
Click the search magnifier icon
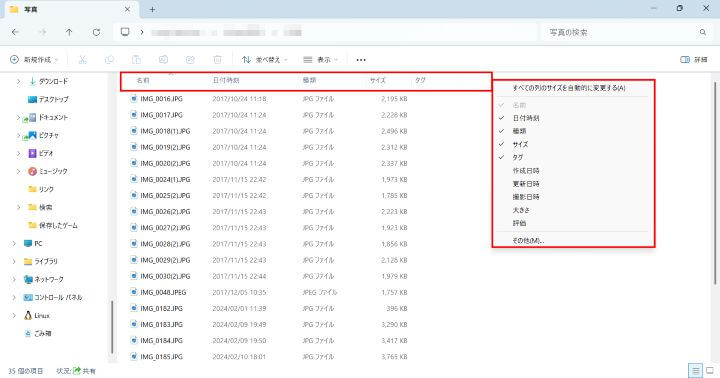click(x=703, y=32)
